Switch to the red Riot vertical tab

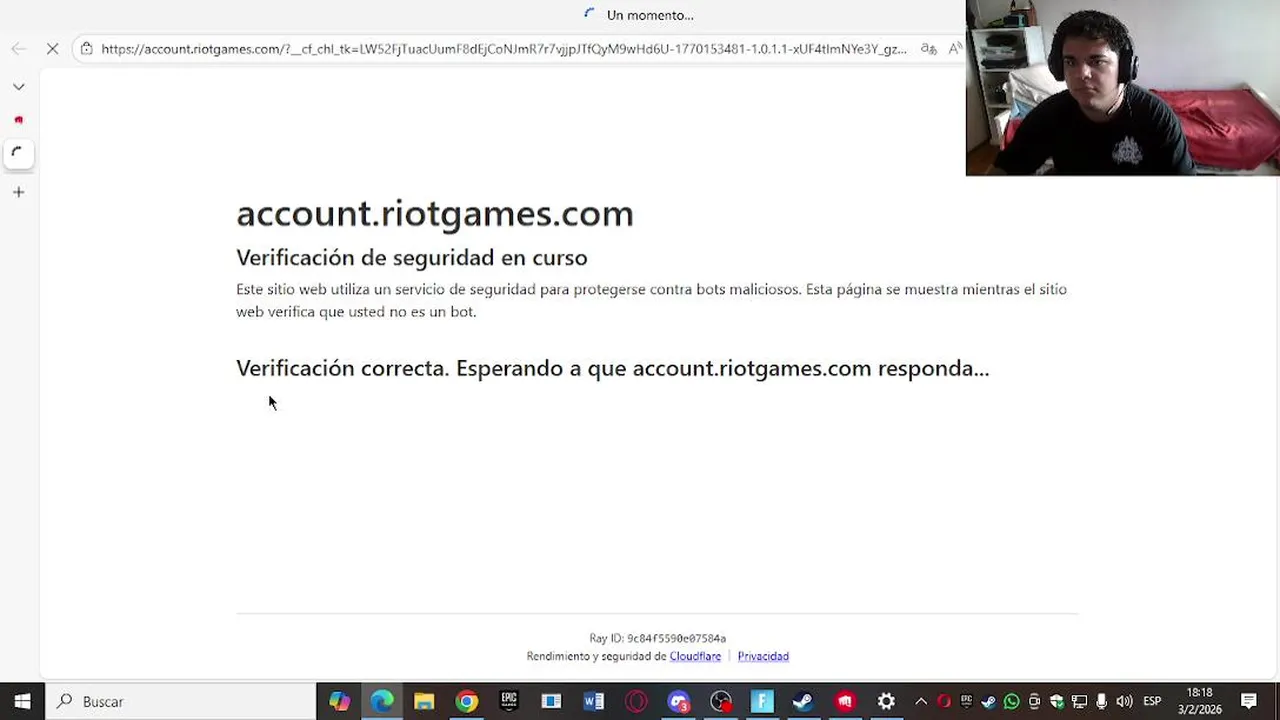point(18,120)
